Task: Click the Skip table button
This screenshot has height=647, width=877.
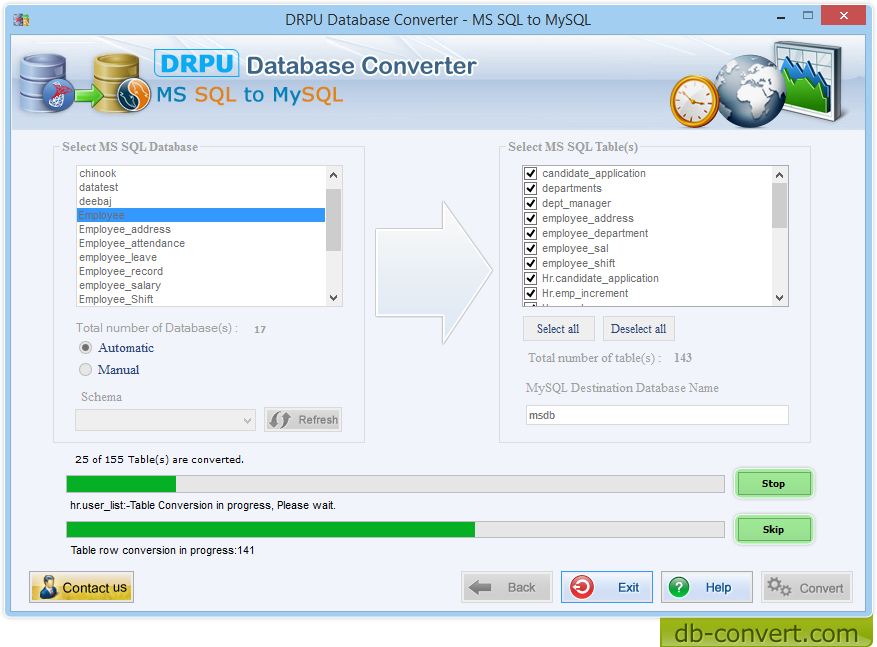Action: 774,530
